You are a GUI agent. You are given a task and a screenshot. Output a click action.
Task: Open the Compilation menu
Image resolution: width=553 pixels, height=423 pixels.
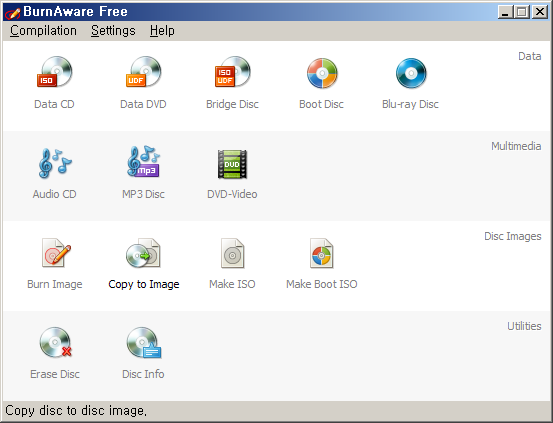click(x=43, y=31)
